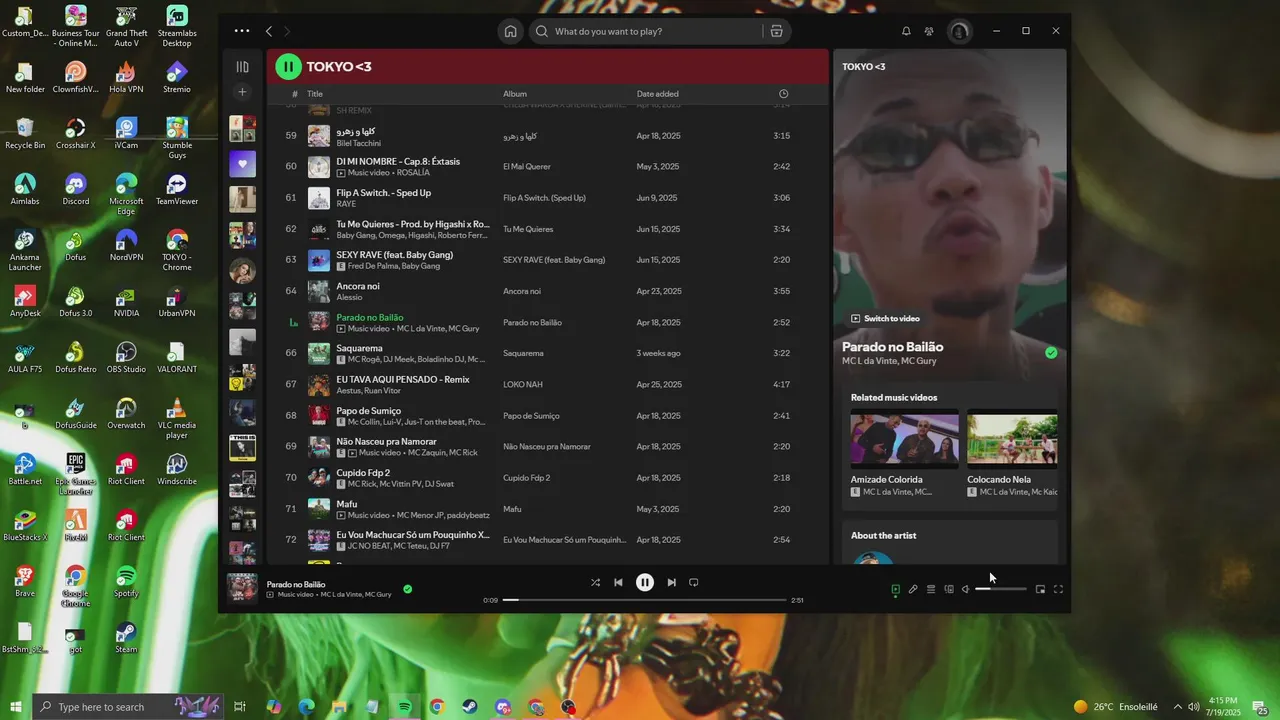
Task: Select track 'Papo de Sumiço'
Action: click(547, 416)
